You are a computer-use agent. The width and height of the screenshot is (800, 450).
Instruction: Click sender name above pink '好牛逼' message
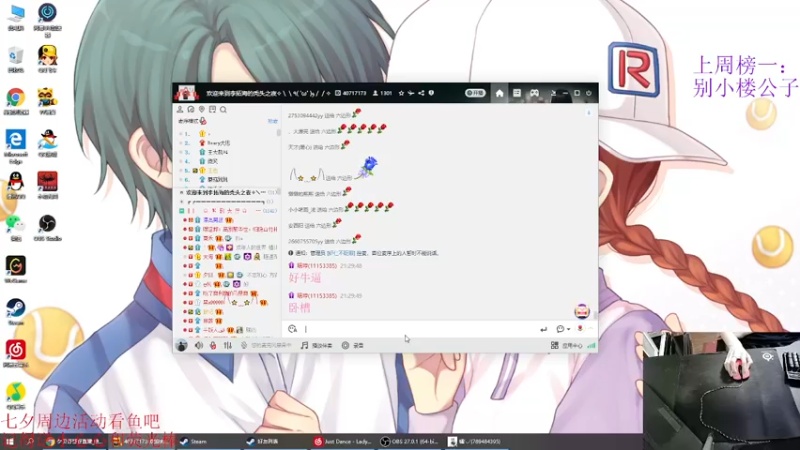pyautogui.click(x=316, y=266)
